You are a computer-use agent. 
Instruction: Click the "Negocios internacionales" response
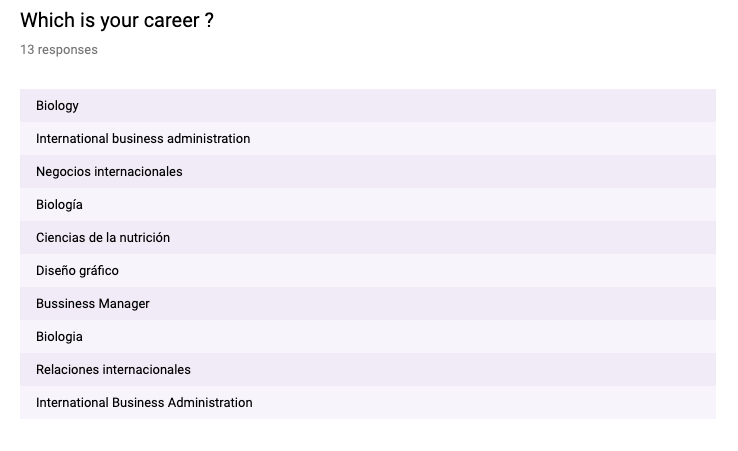pos(109,172)
